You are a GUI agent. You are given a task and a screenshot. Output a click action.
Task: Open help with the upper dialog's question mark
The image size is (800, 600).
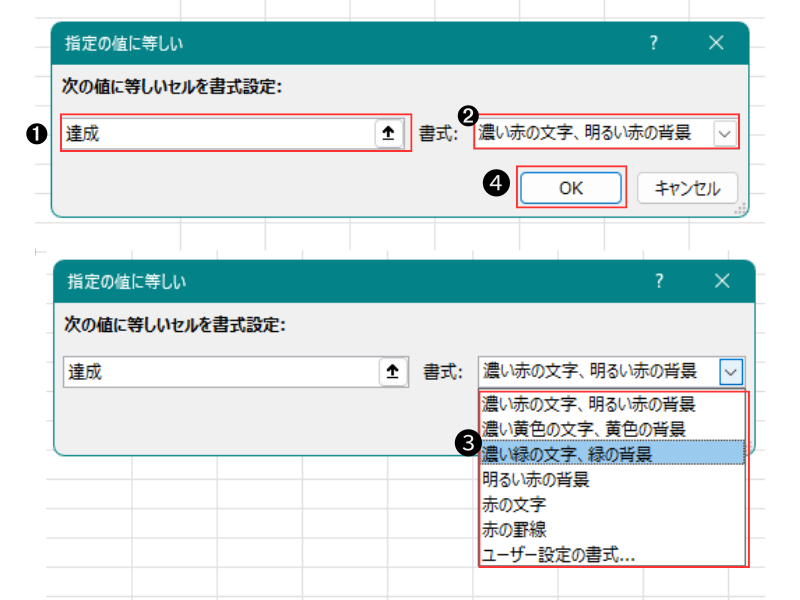(653, 42)
